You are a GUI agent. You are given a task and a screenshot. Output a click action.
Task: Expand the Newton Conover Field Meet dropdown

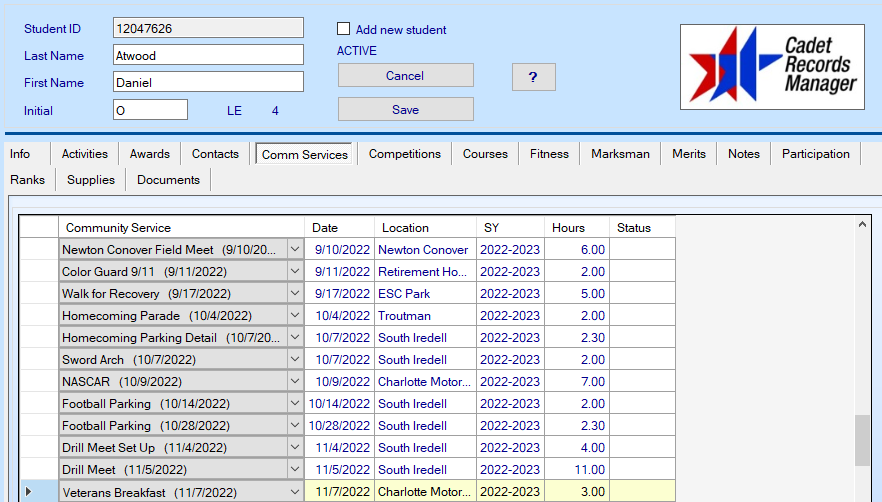tap(294, 250)
